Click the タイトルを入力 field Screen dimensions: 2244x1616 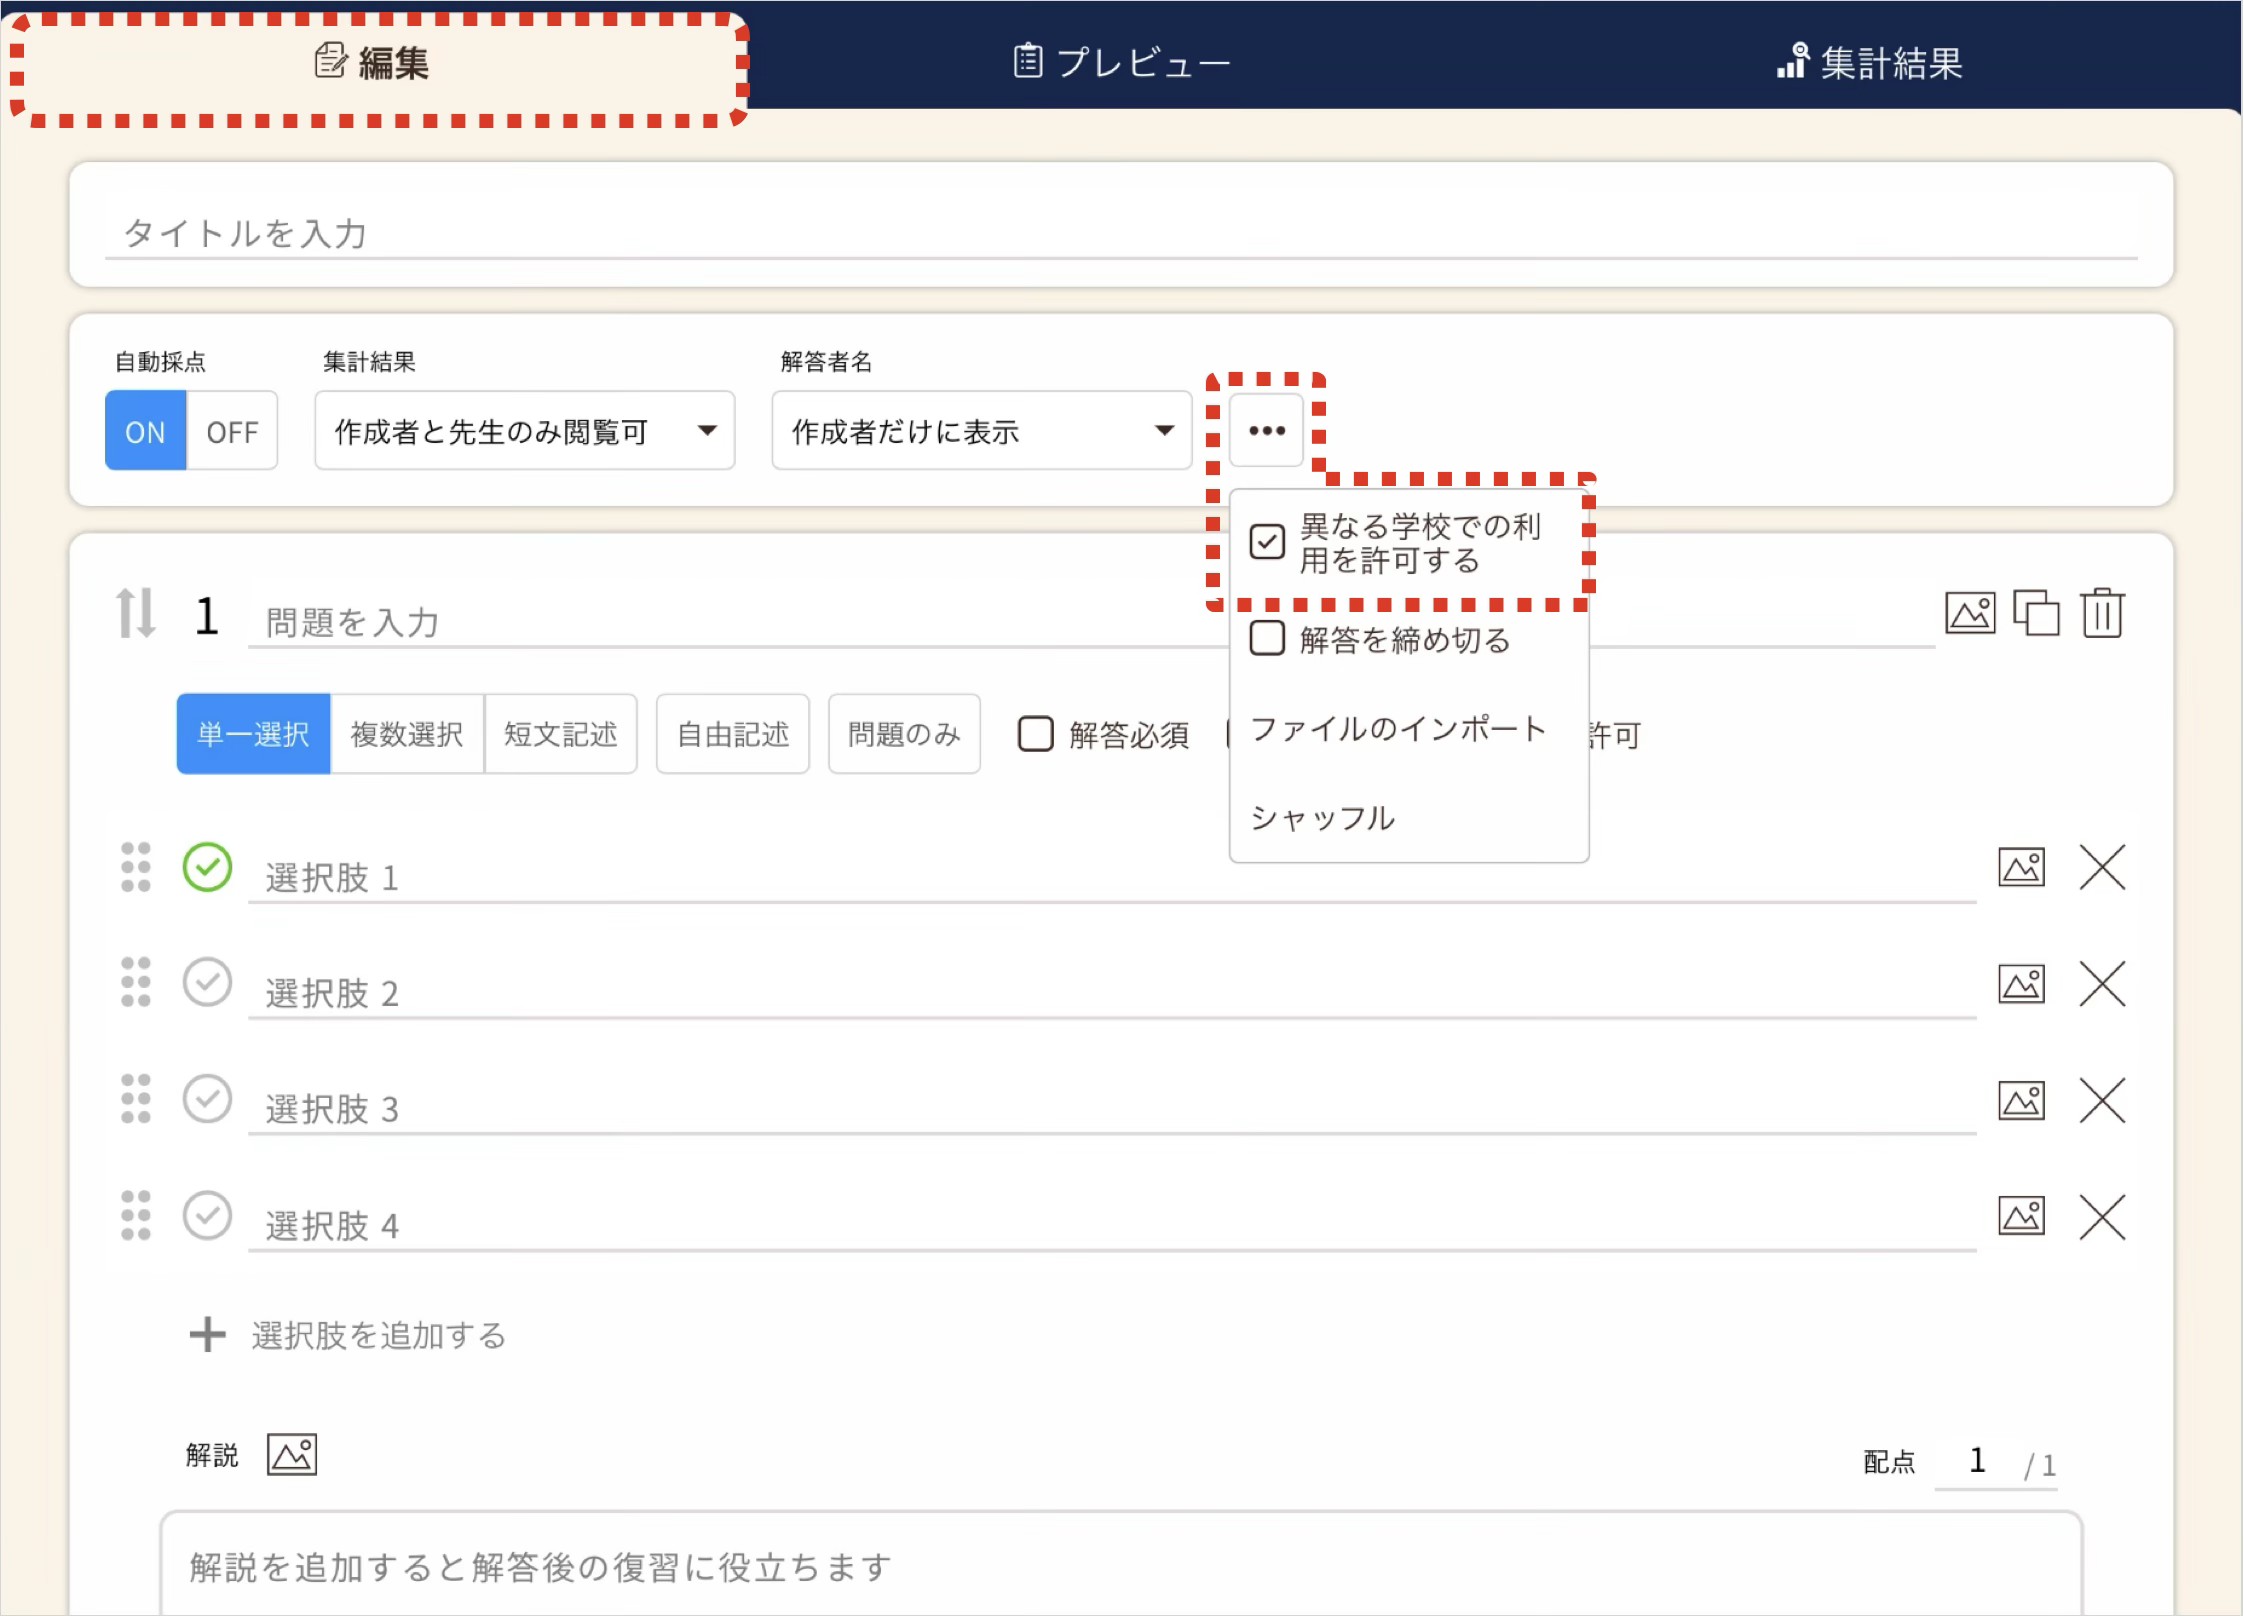tap(1121, 234)
